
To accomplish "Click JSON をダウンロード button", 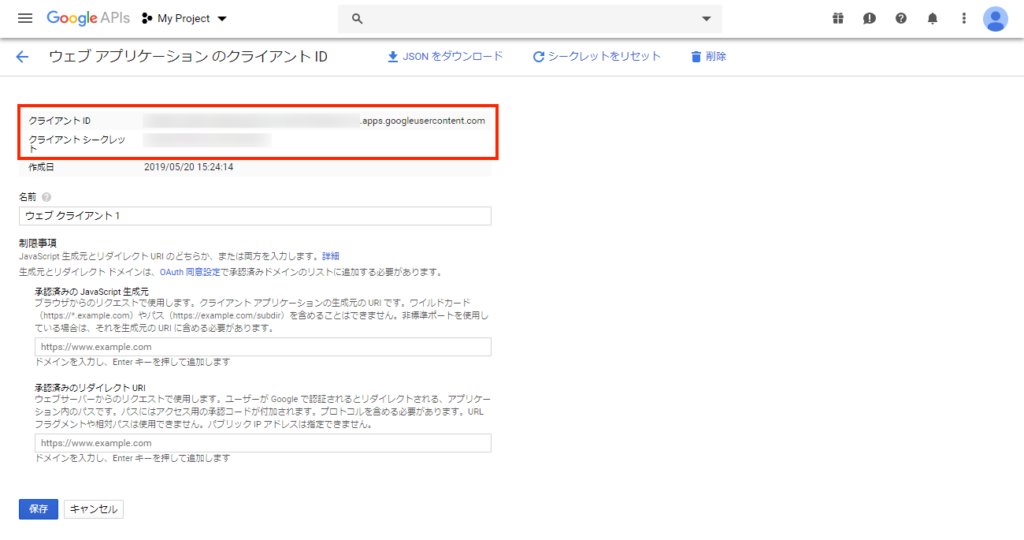I will 445,57.
